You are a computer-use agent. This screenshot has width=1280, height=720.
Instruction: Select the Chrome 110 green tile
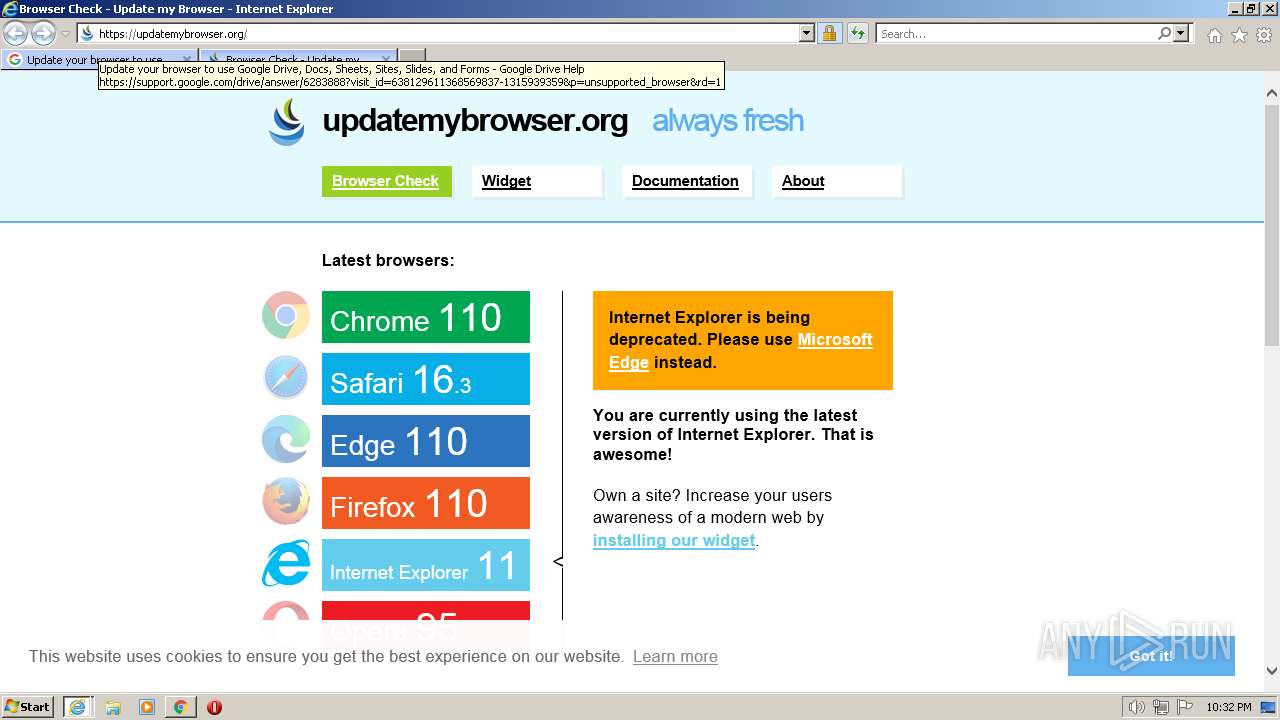(426, 317)
